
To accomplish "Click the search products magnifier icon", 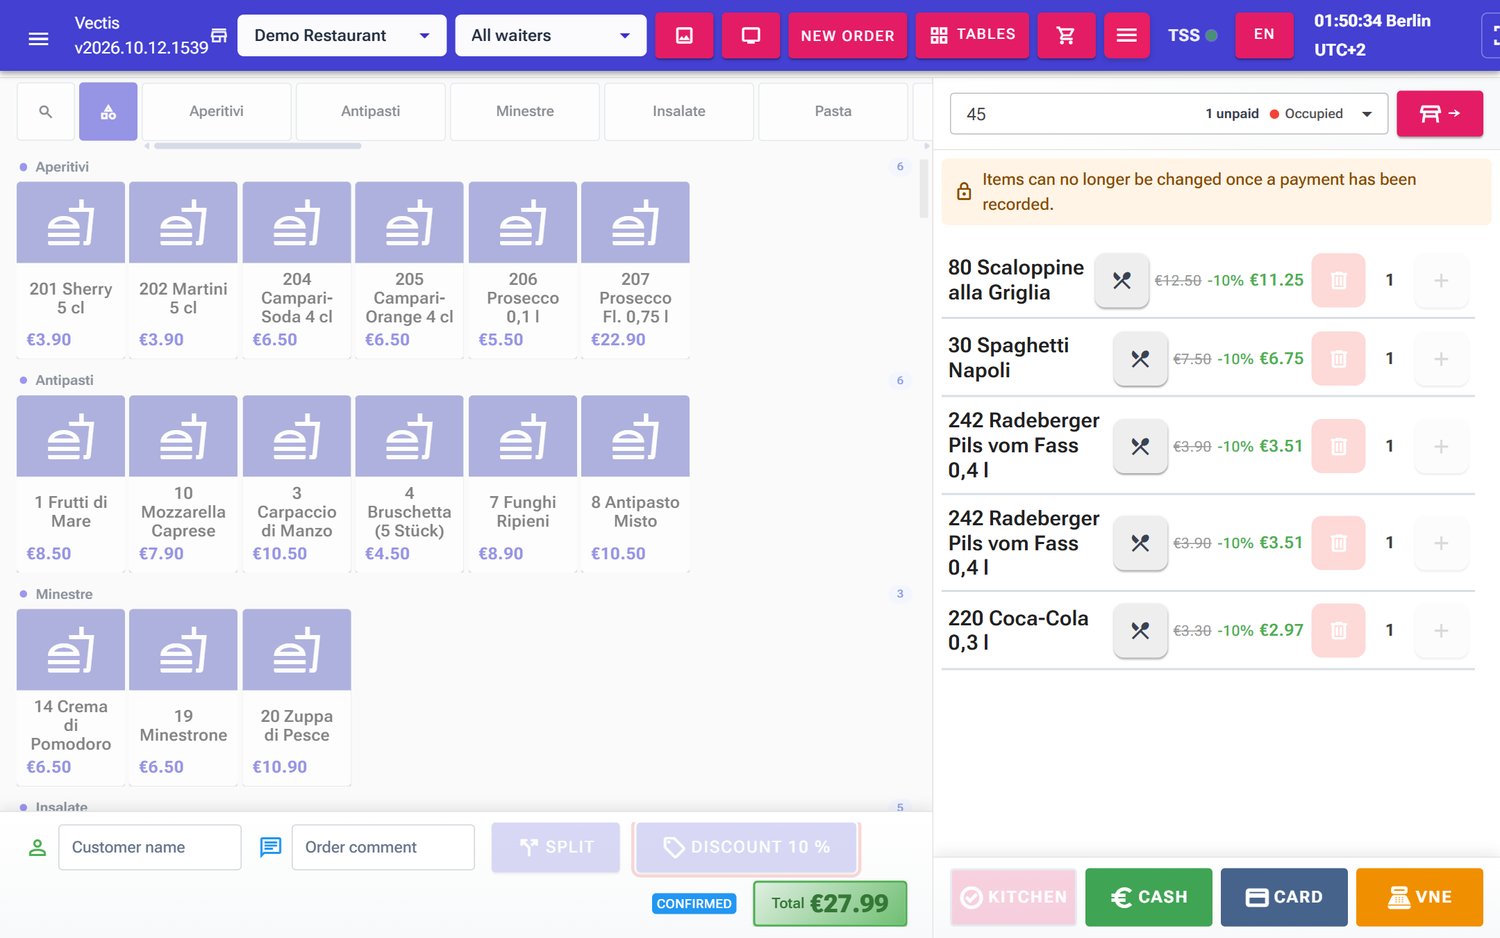I will coord(46,112).
